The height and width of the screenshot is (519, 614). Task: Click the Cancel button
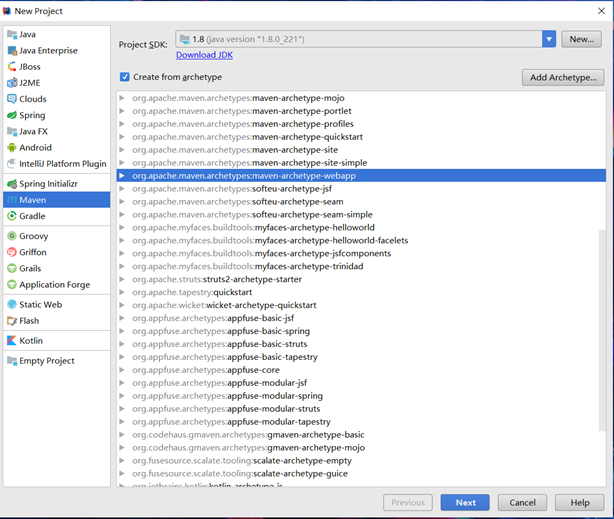(522, 503)
